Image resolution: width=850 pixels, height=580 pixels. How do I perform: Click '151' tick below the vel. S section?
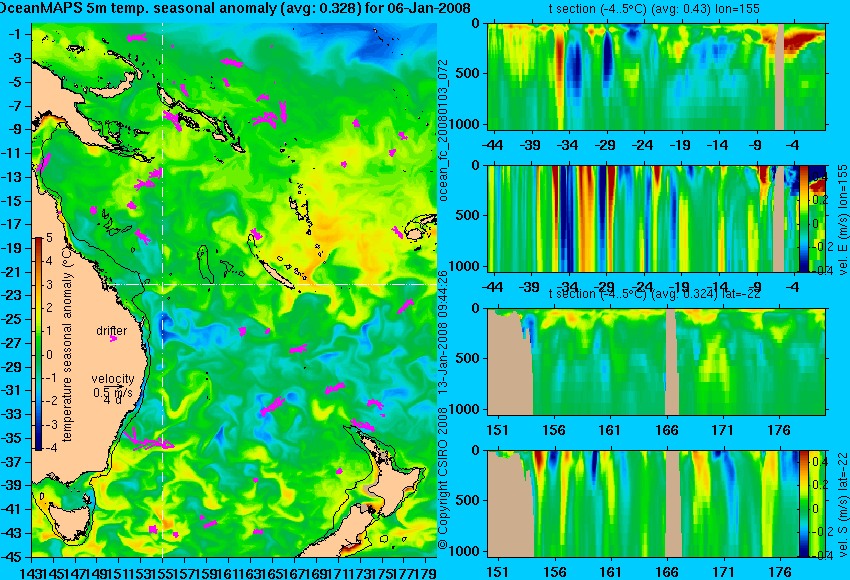[x=497, y=572]
